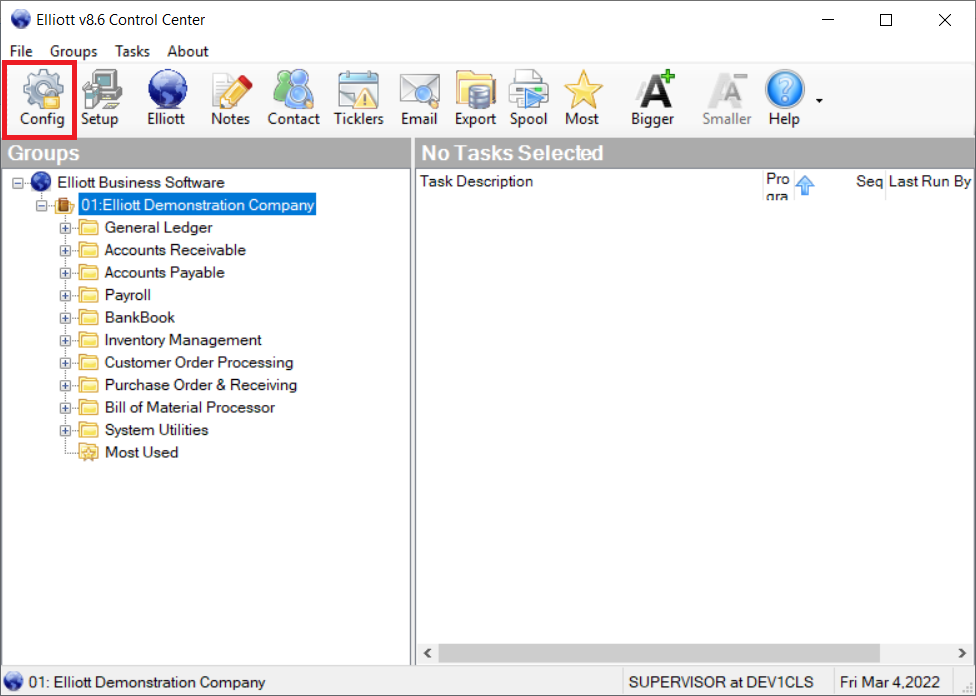Expand the Accounts Receivable folder

pos(65,251)
